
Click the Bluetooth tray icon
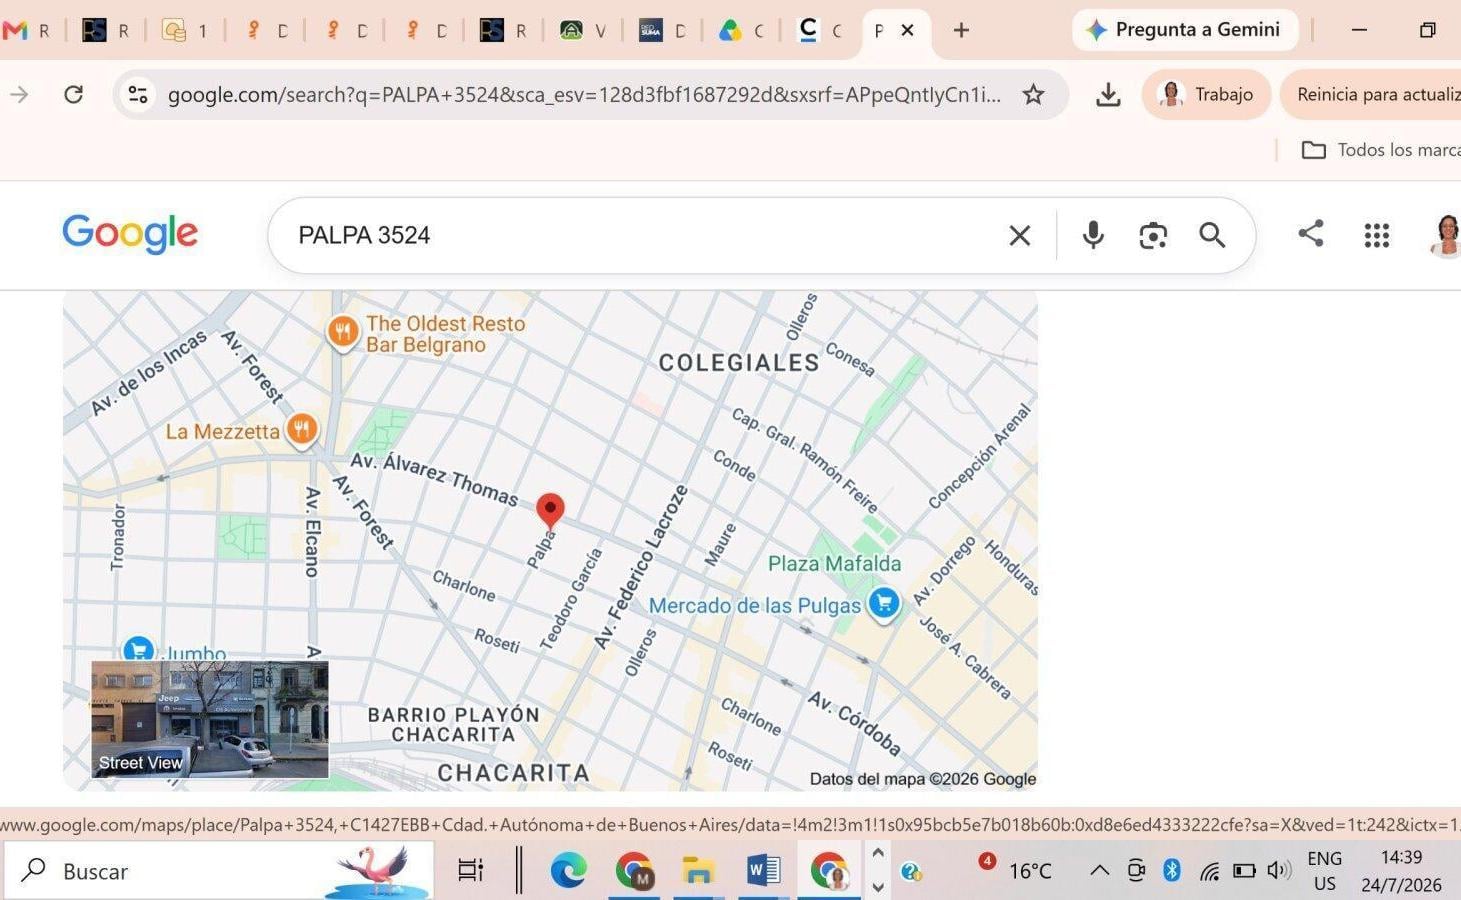[x=1172, y=870]
